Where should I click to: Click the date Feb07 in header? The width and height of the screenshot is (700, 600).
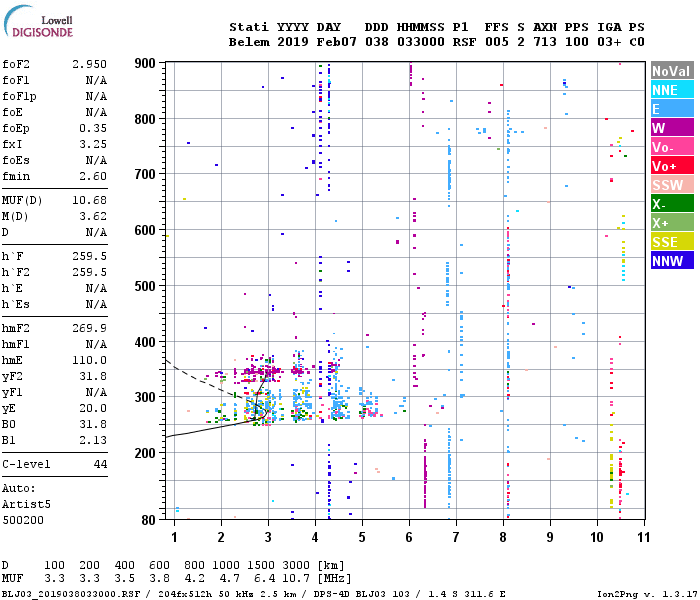point(337,42)
